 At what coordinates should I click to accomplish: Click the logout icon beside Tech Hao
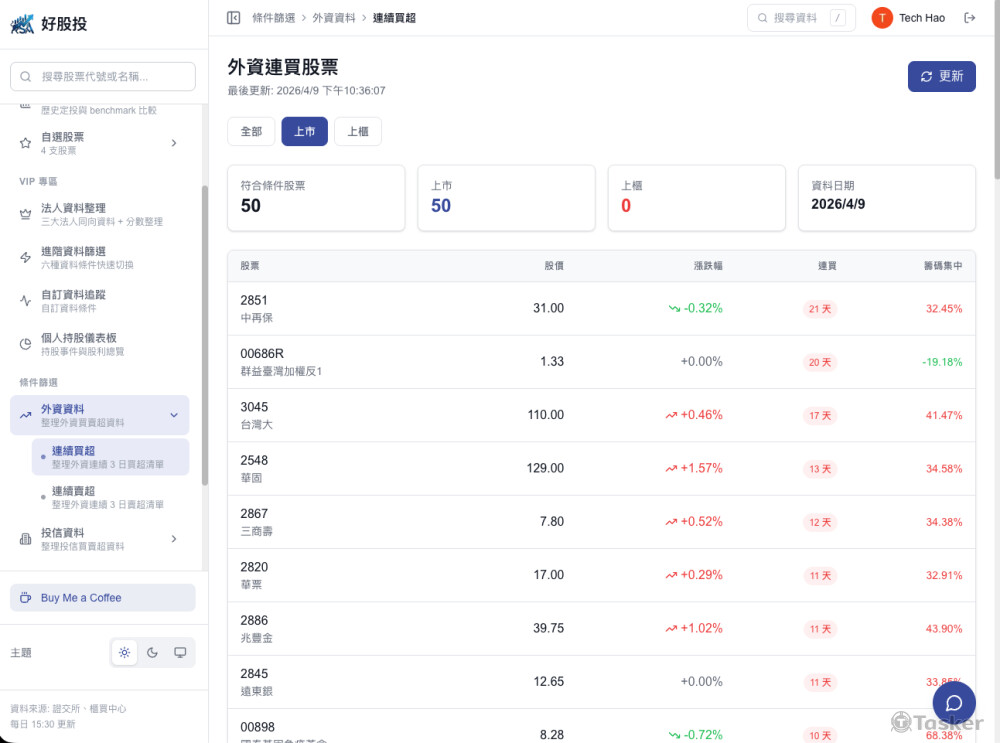968,18
